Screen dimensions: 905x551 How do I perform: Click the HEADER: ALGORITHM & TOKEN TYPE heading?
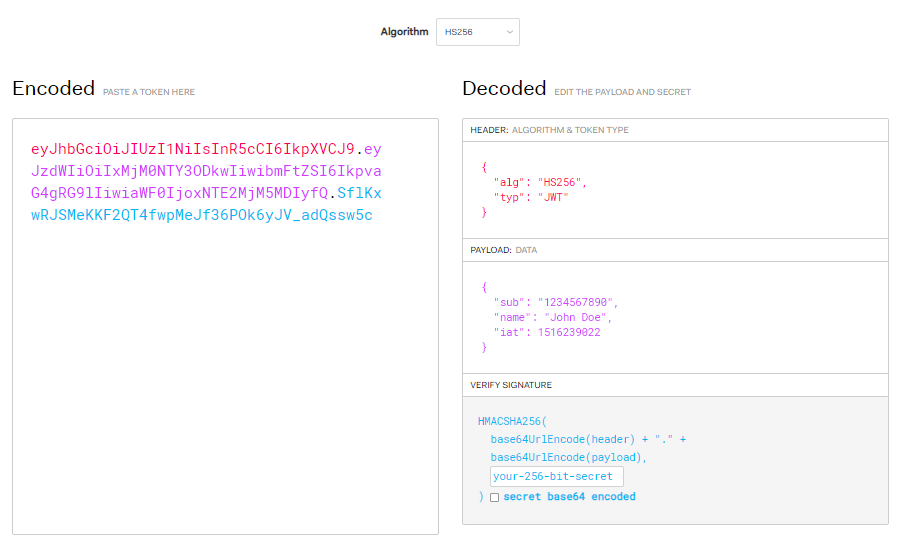[x=549, y=130]
